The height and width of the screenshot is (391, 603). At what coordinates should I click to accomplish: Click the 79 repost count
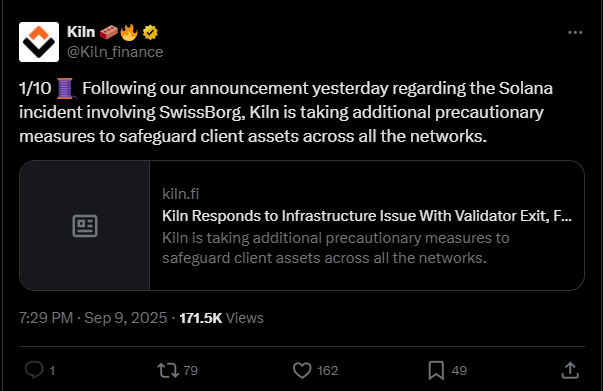point(190,371)
